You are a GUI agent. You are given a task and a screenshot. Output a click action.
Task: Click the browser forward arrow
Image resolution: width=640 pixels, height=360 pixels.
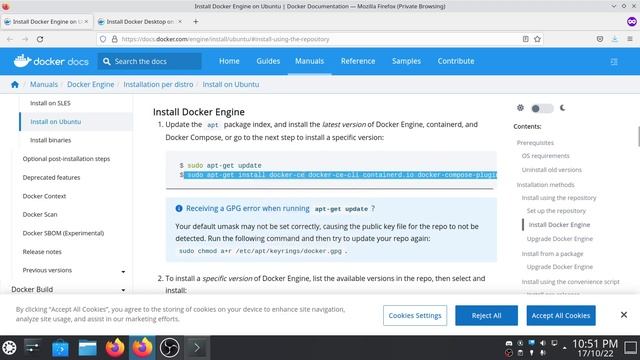click(25, 39)
